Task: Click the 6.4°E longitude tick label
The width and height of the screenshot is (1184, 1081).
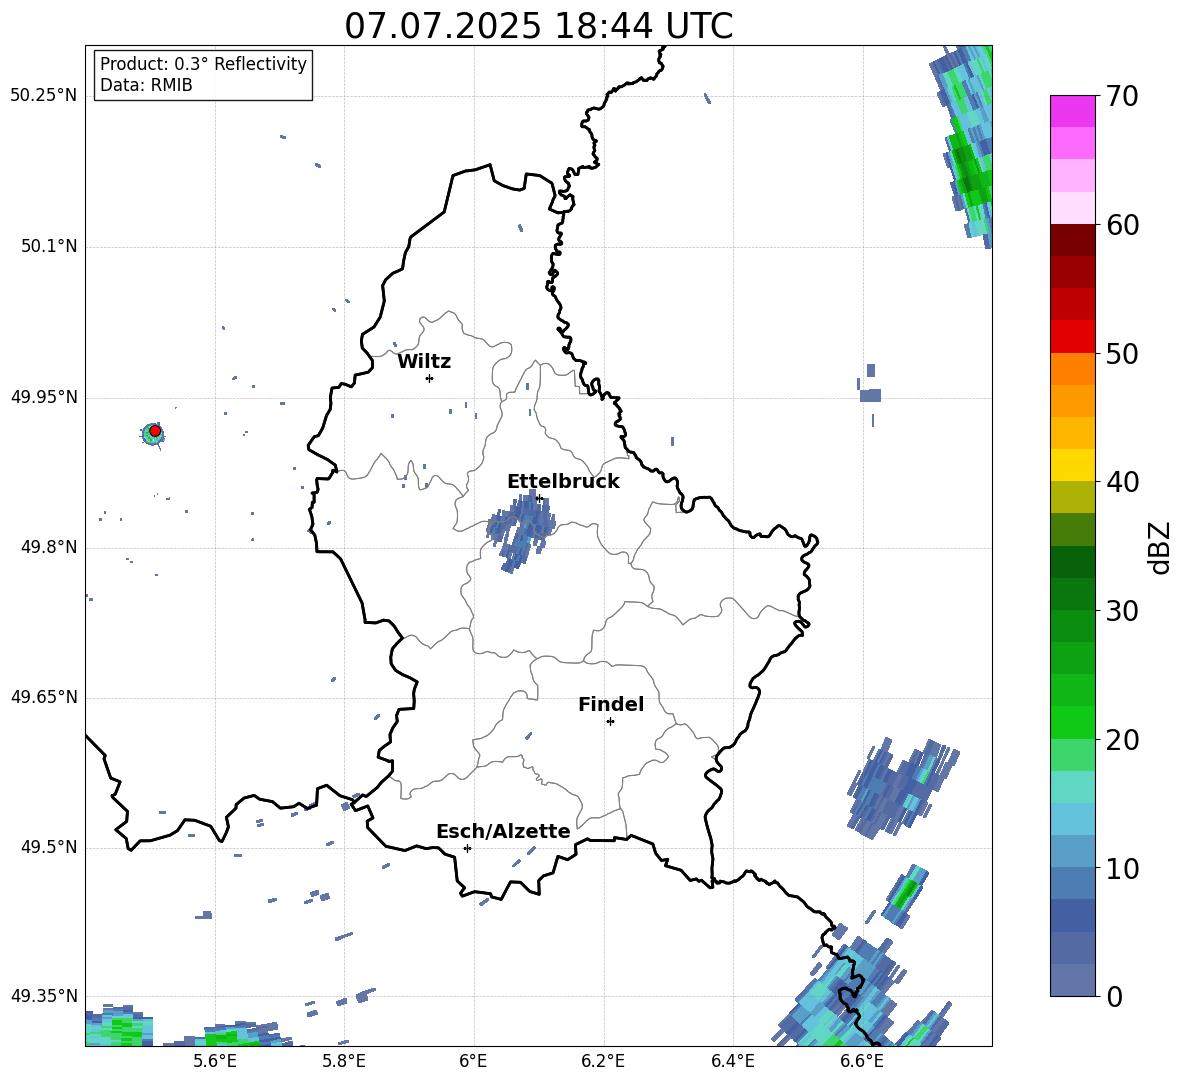Action: click(732, 1061)
